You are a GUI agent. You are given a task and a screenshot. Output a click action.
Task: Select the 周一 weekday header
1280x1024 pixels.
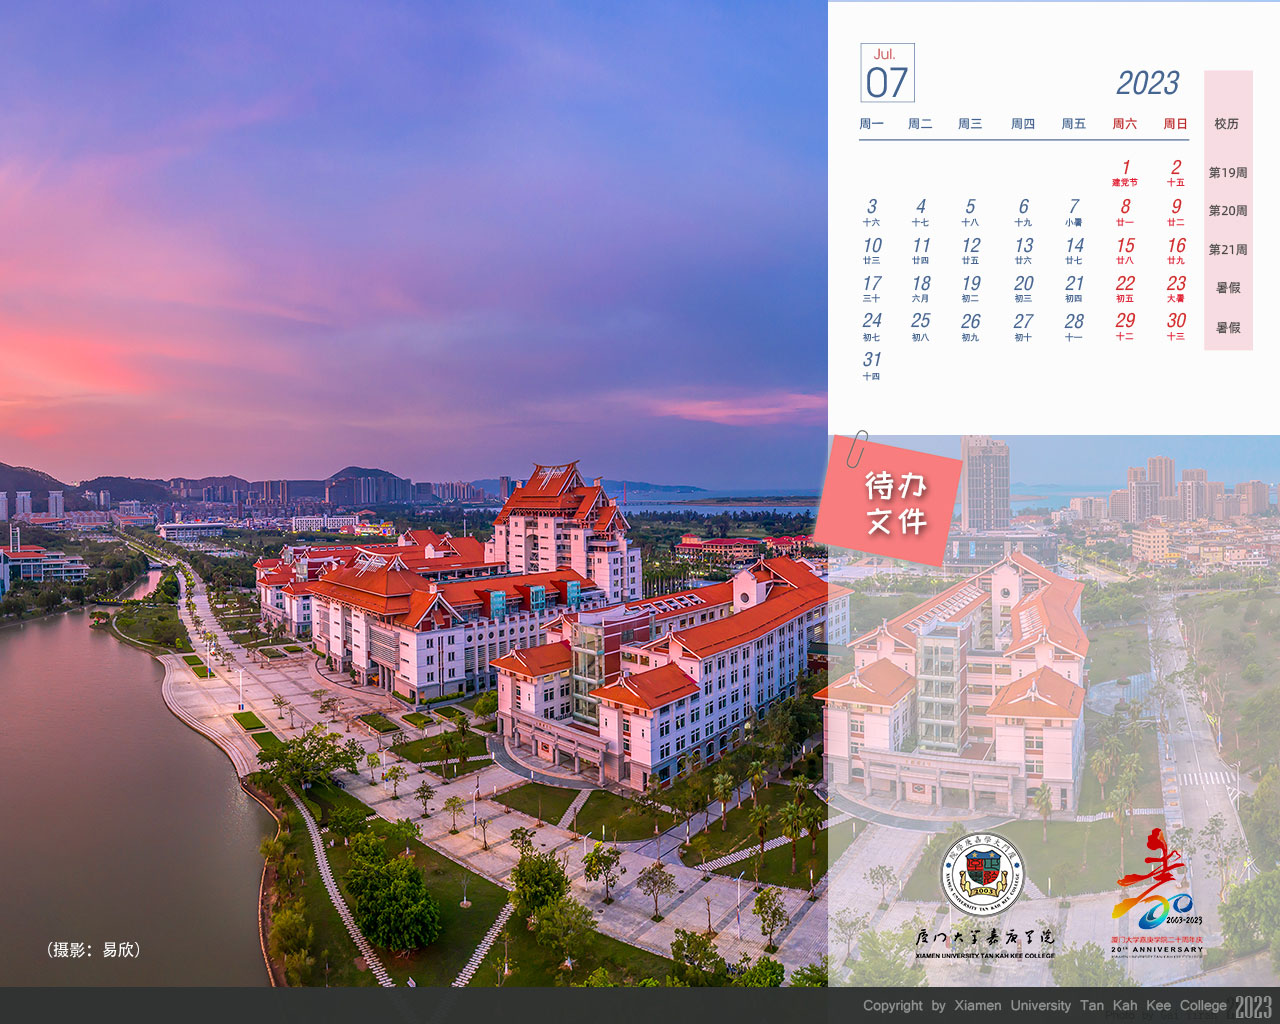[871, 124]
